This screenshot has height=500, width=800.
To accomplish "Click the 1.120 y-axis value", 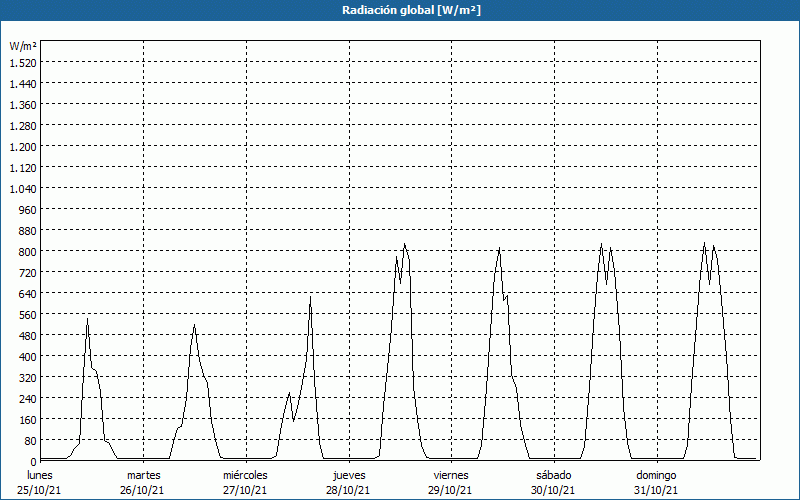I will pyautogui.click(x=23, y=167).
